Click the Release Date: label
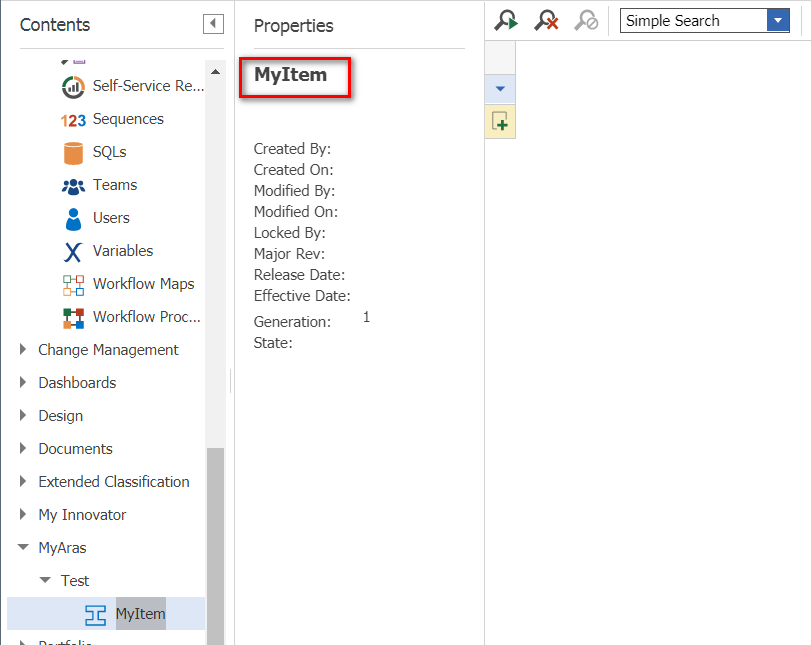The width and height of the screenshot is (811, 645). pyautogui.click(x=299, y=275)
